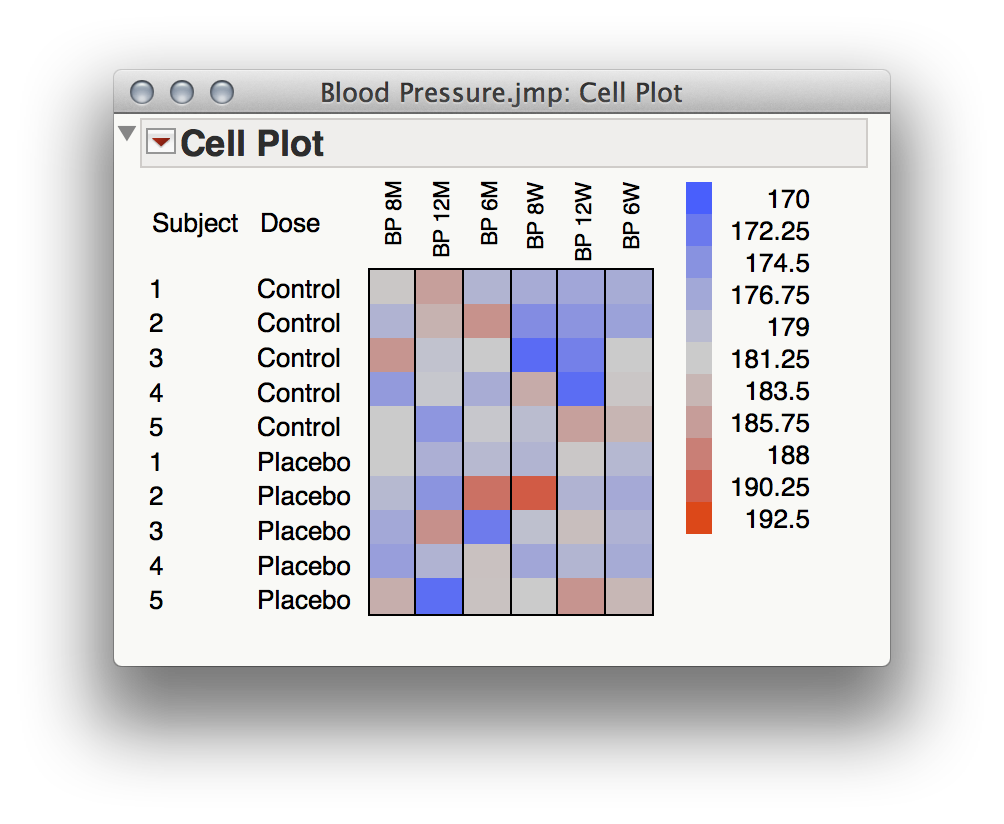Viewport: 1004px width, 824px height.
Task: Click the Cell Plot title text
Action: (249, 144)
